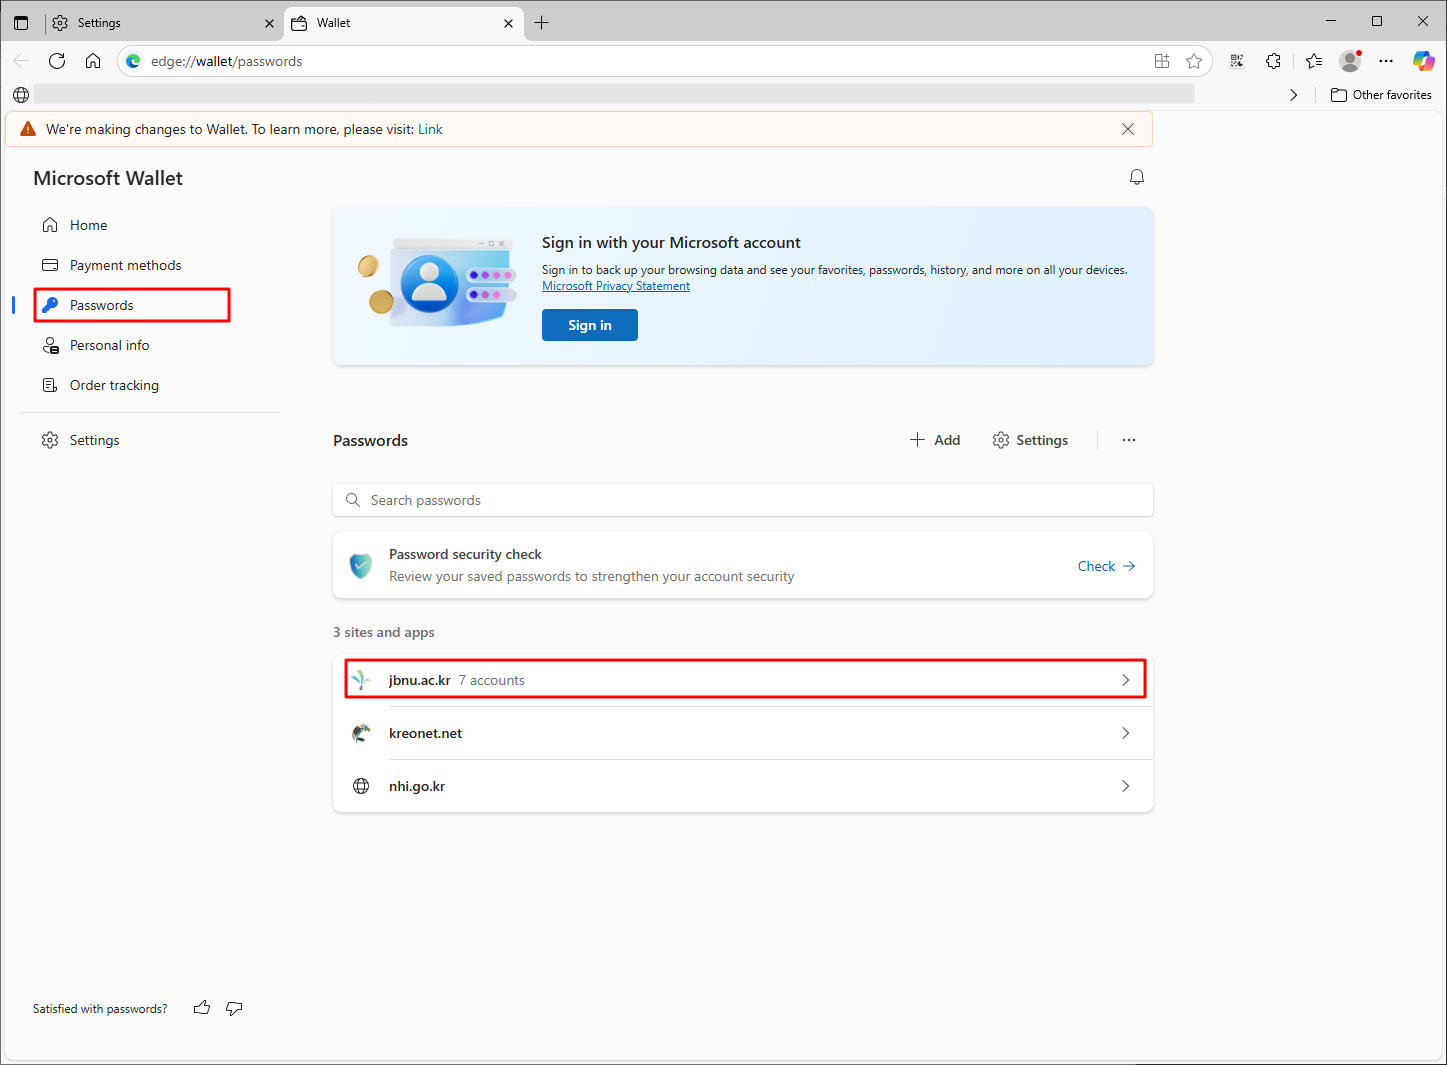Click the QR code toolbar icon

(x=1237, y=61)
